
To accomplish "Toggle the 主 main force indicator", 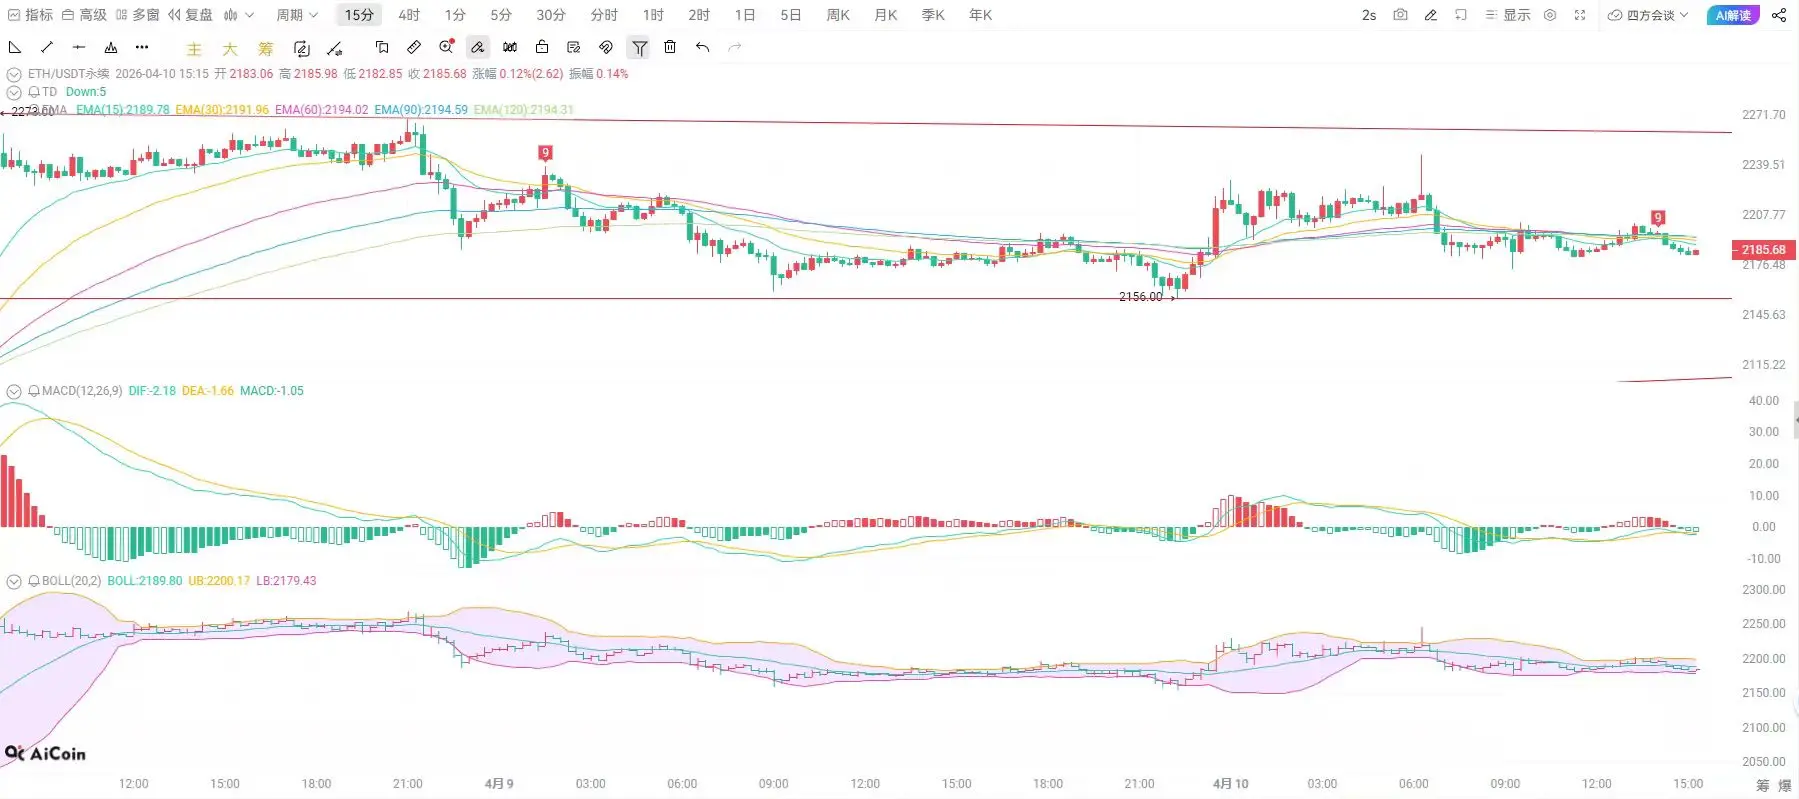I will (194, 48).
